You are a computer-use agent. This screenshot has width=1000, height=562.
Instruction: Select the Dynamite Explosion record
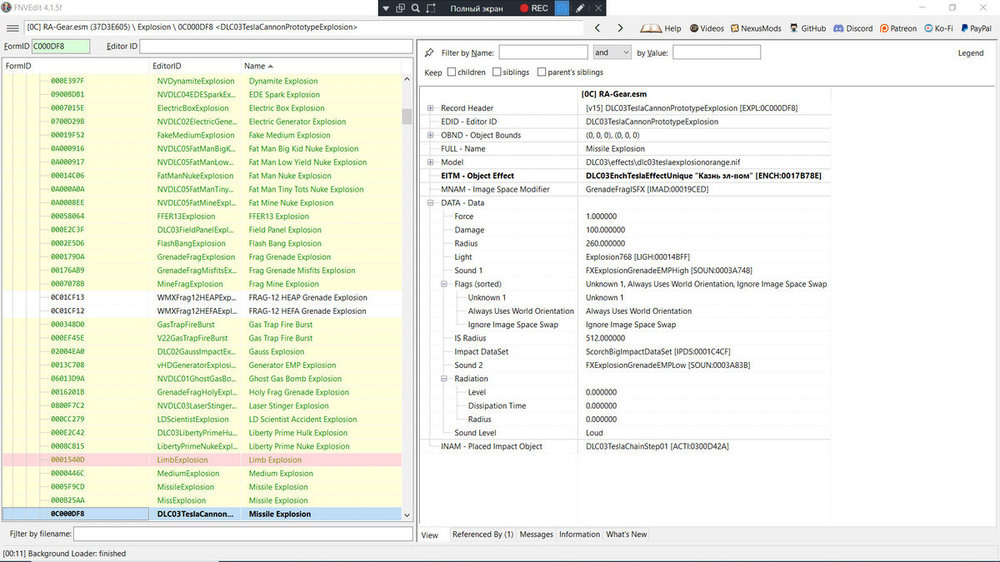coord(202,81)
